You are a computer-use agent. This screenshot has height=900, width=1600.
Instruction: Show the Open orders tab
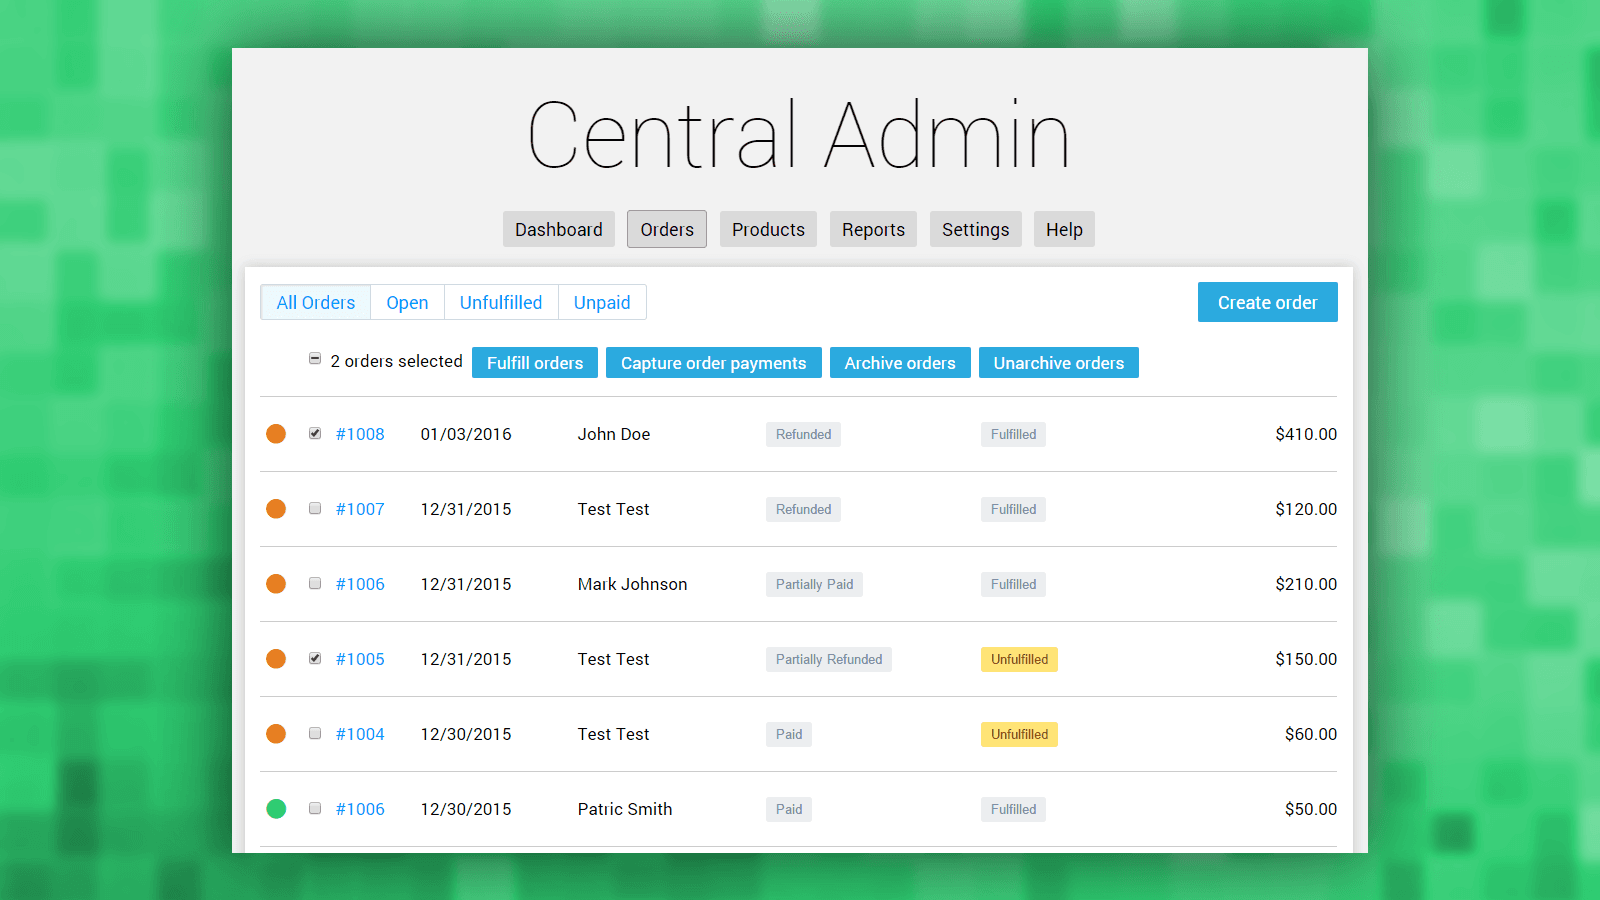pyautogui.click(x=407, y=303)
